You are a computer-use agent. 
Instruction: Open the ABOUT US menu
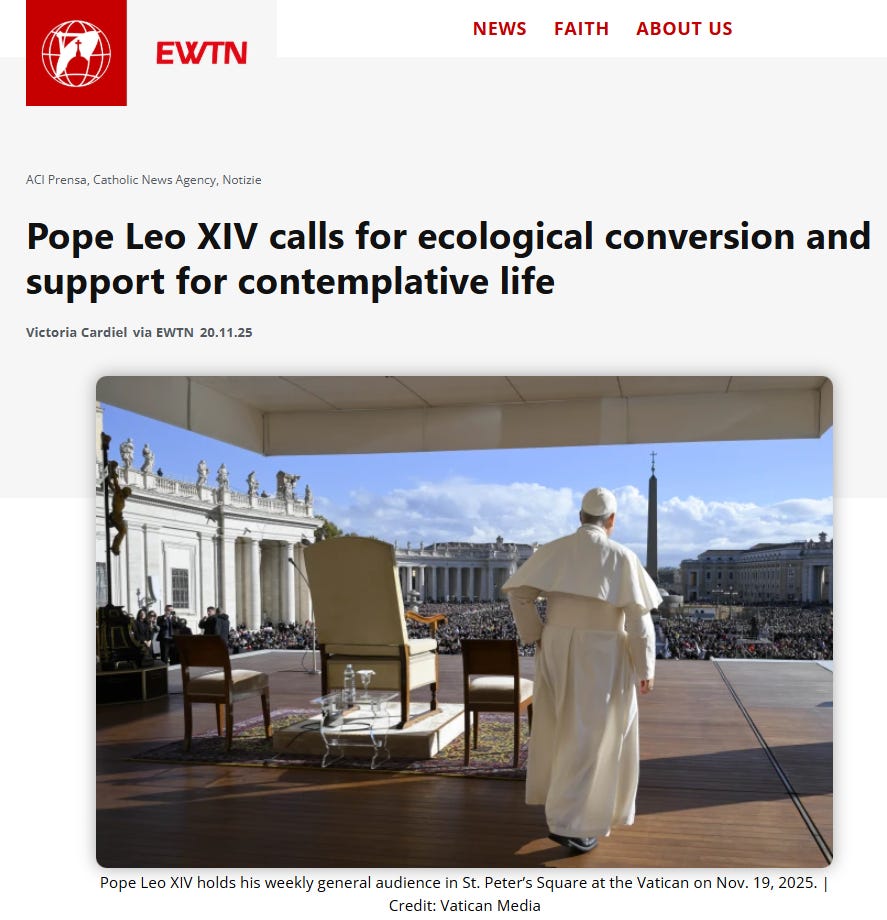[684, 29]
